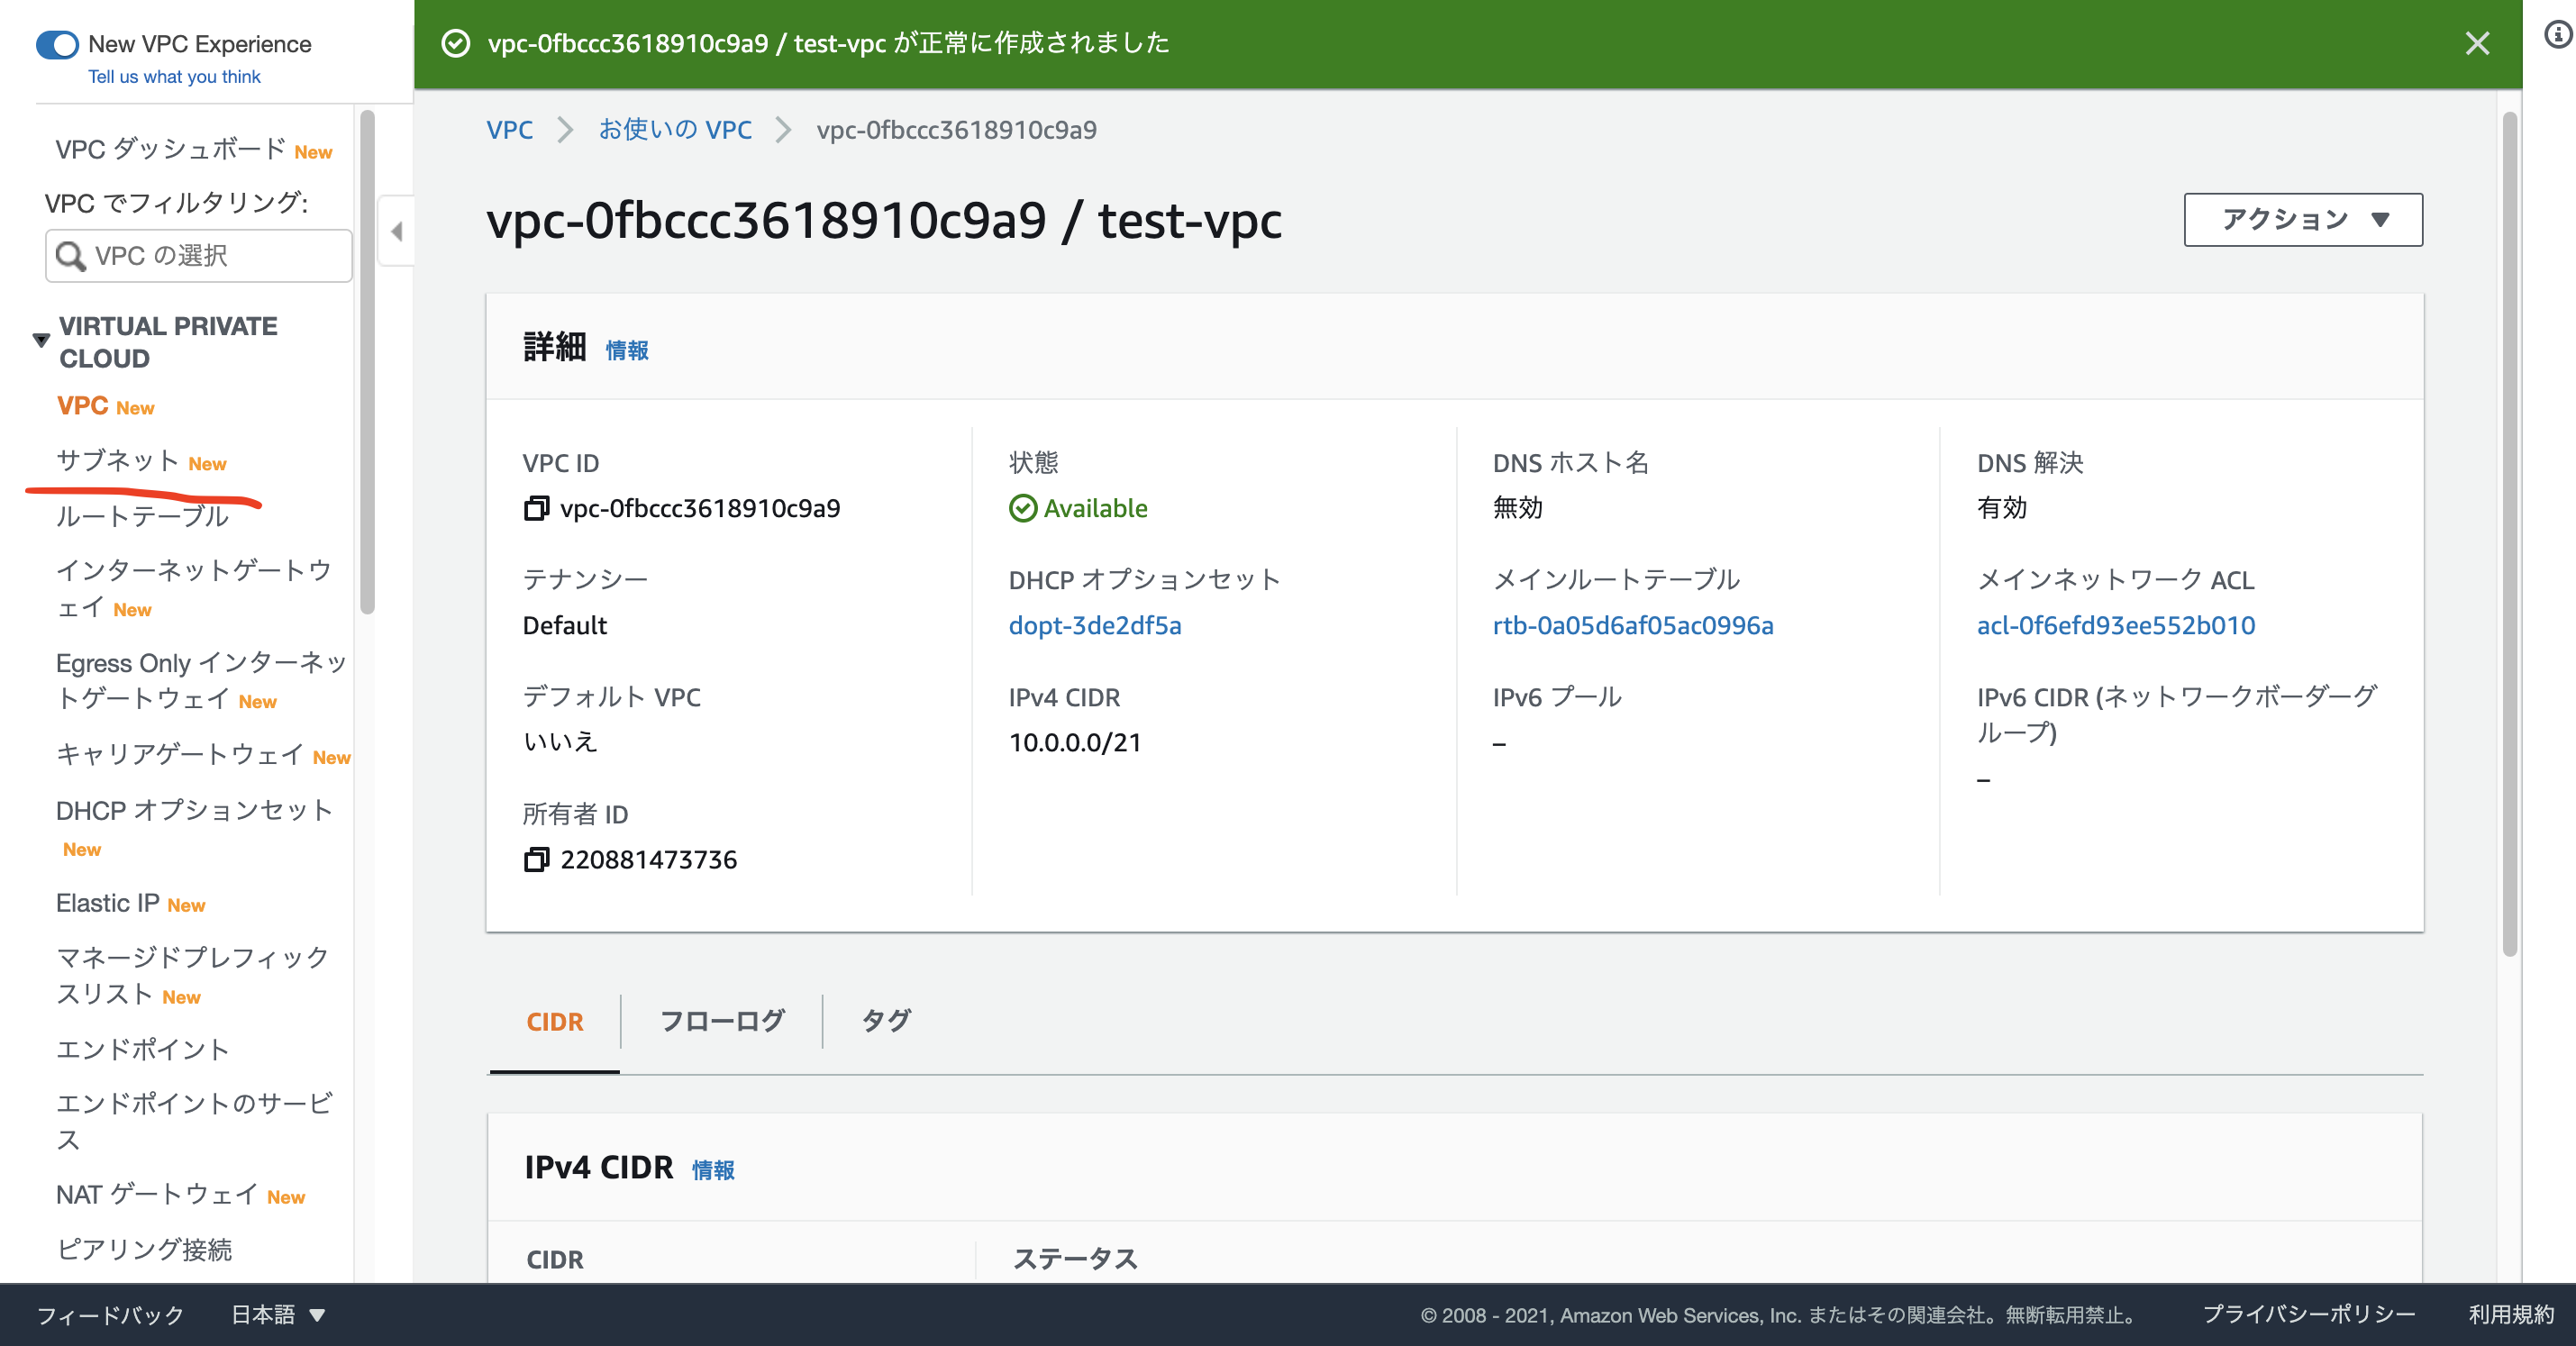Open network ACL acl-0f6efd93ee552b010

(x=2116, y=625)
